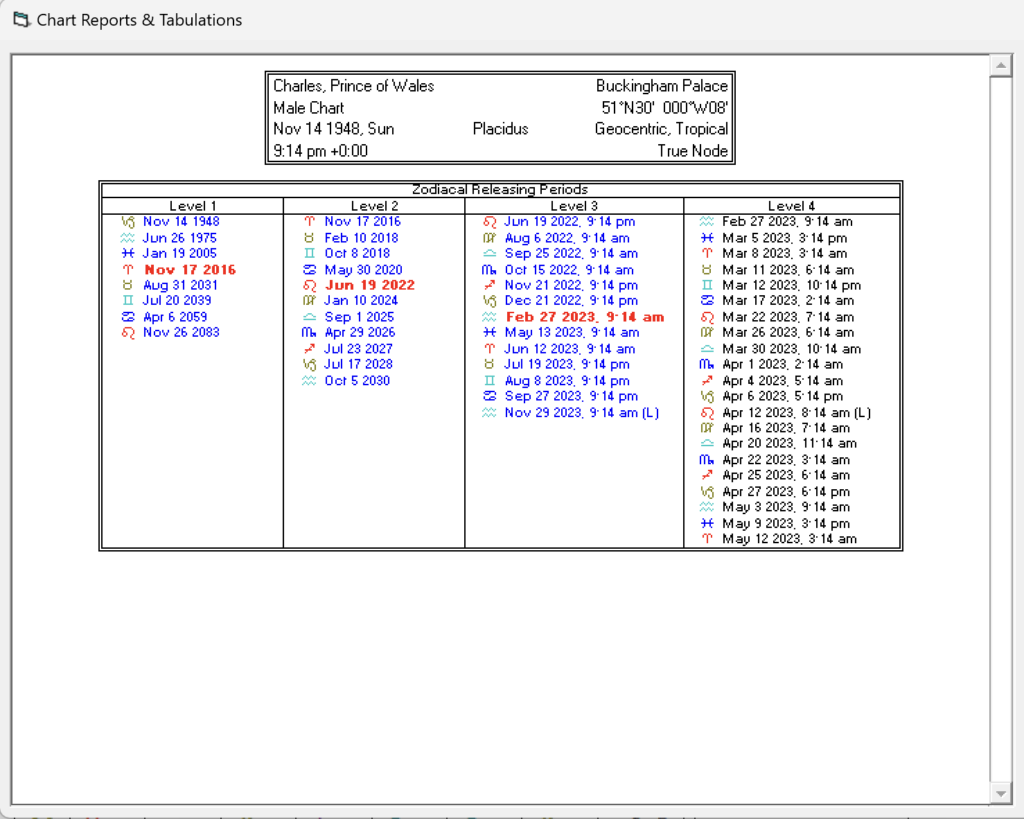This screenshot has width=1024, height=819.
Task: Click the Chart Reports window title icon
Action: tap(20, 20)
